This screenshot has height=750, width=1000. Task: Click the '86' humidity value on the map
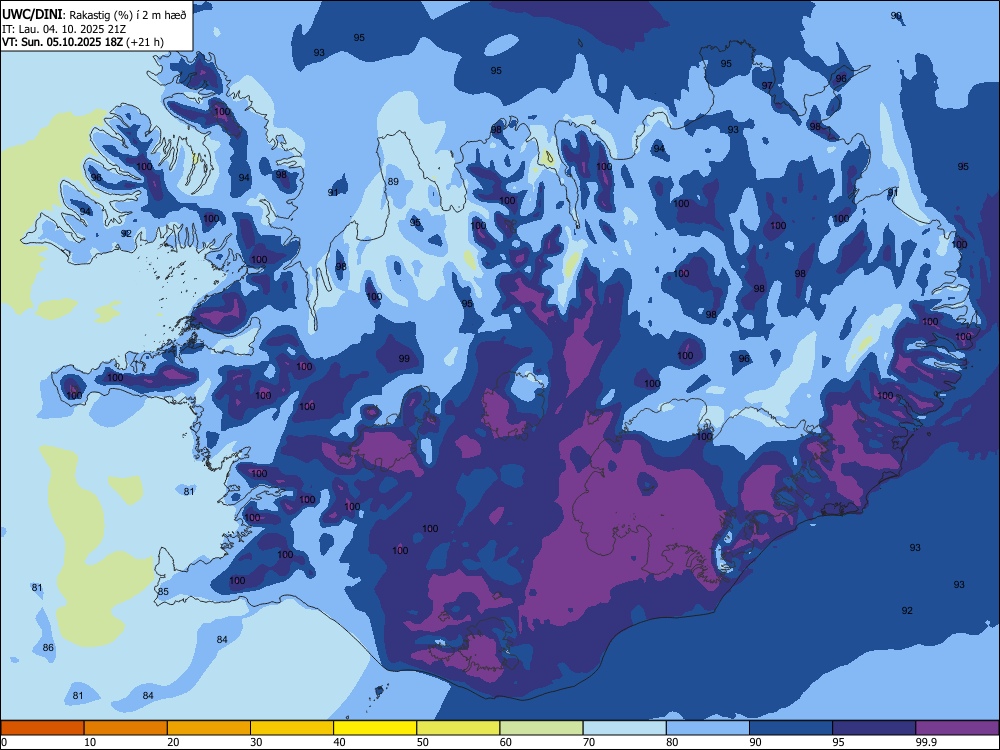tap(48, 647)
